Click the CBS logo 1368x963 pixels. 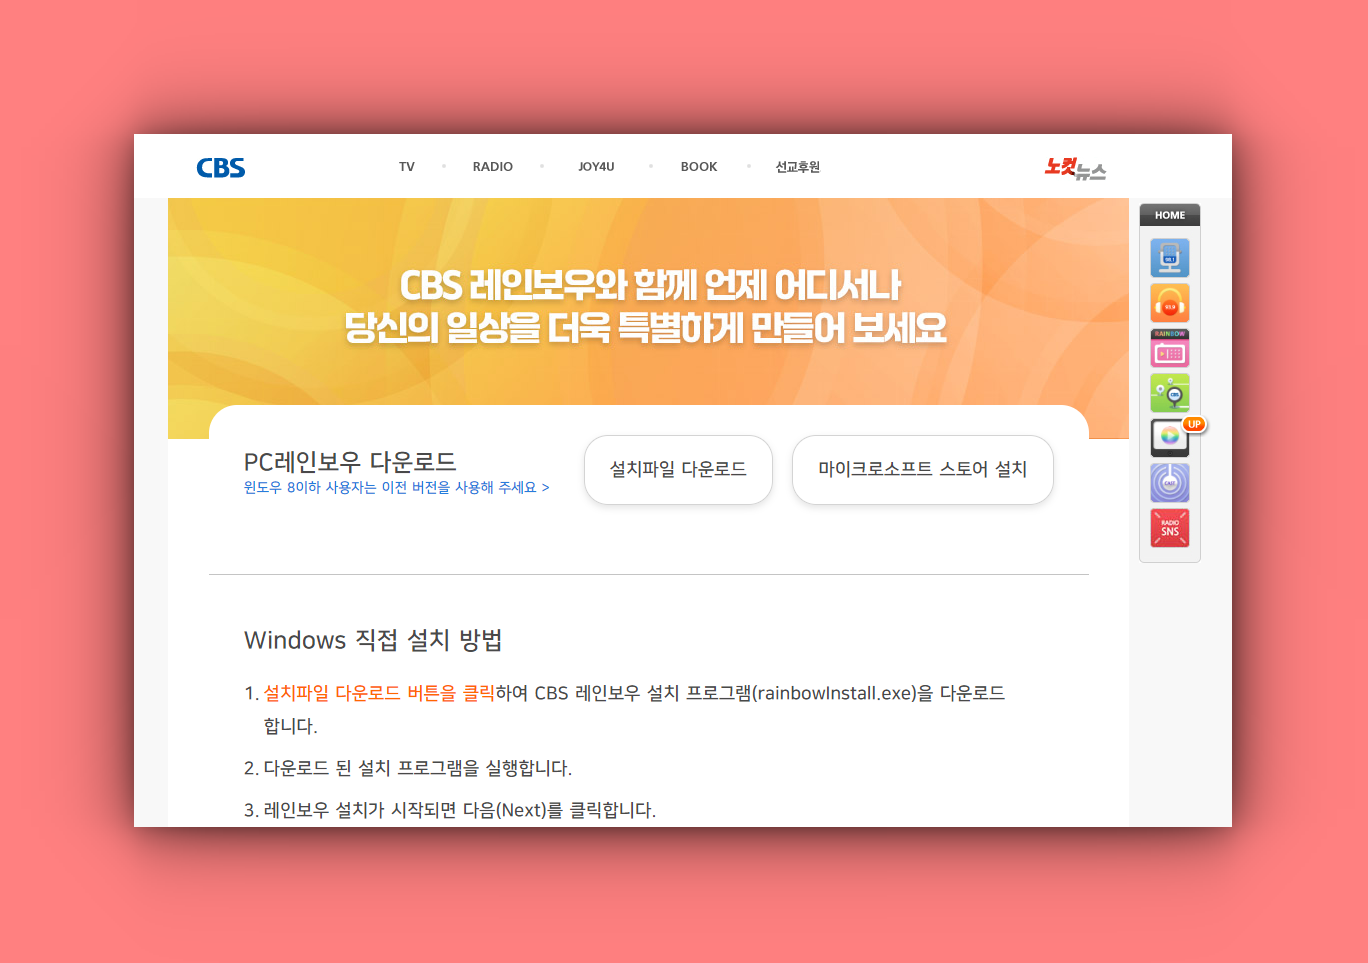pyautogui.click(x=221, y=167)
